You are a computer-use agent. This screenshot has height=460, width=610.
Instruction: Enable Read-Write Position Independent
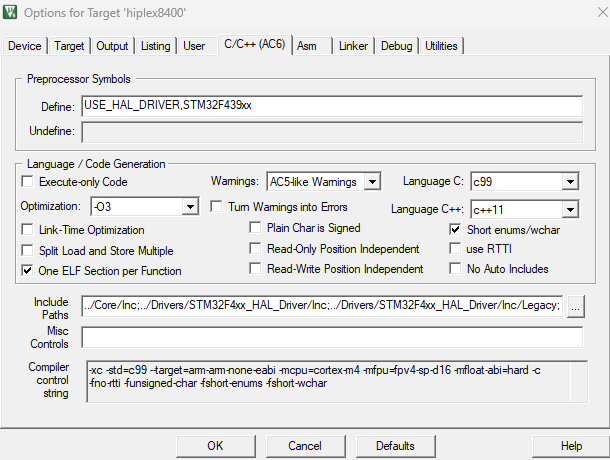pos(255,269)
